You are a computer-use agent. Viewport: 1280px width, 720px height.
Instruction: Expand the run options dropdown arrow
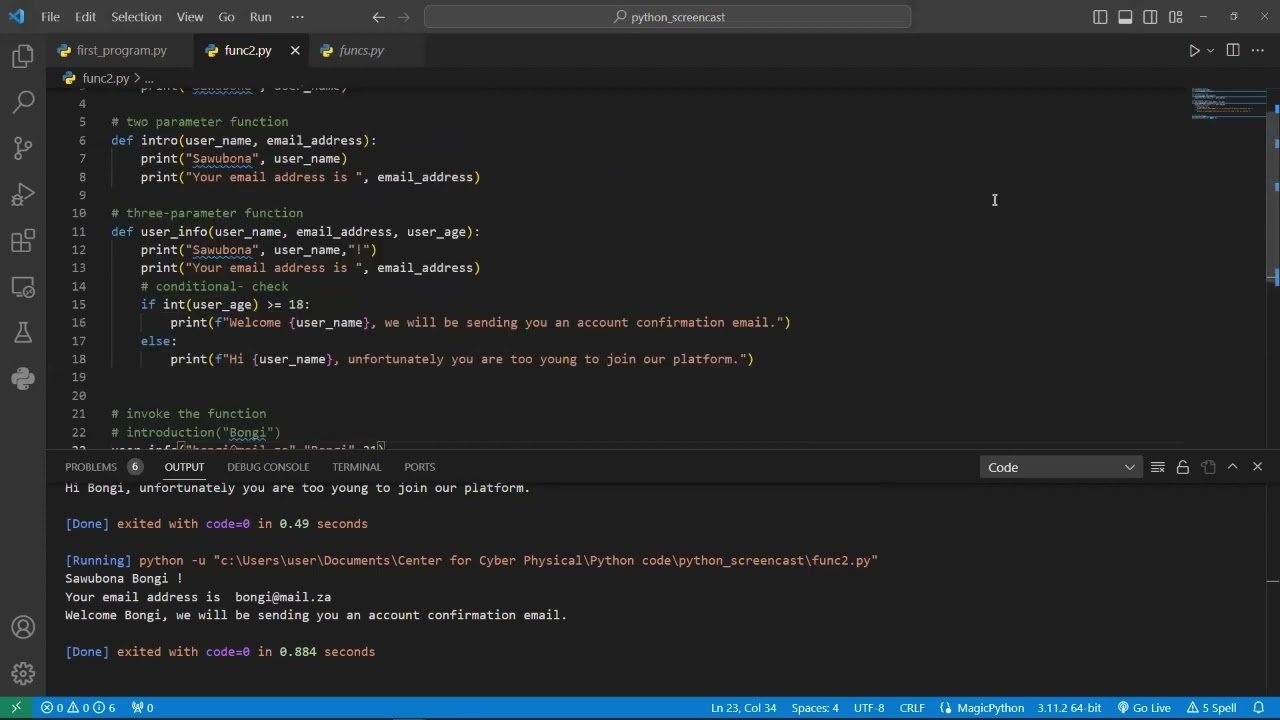tap(1211, 51)
